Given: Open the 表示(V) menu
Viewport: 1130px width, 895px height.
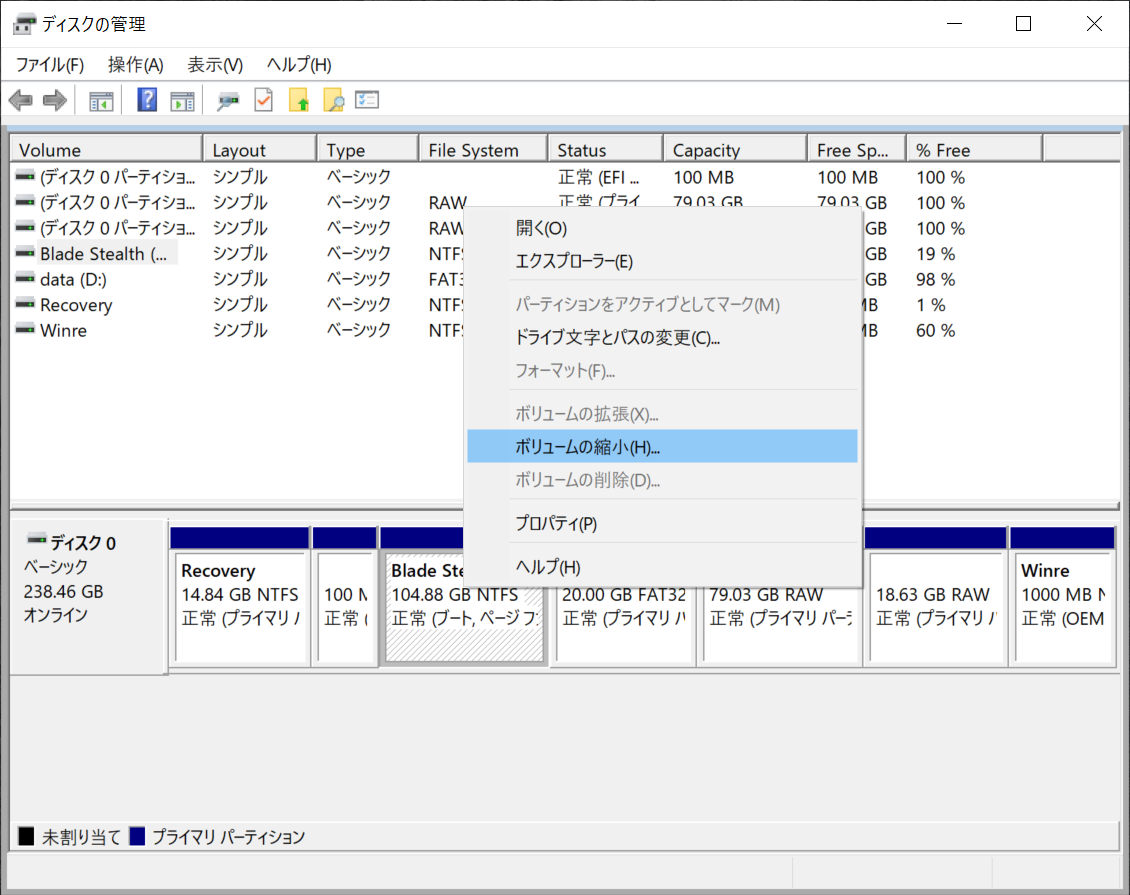Looking at the screenshot, I should pos(215,65).
